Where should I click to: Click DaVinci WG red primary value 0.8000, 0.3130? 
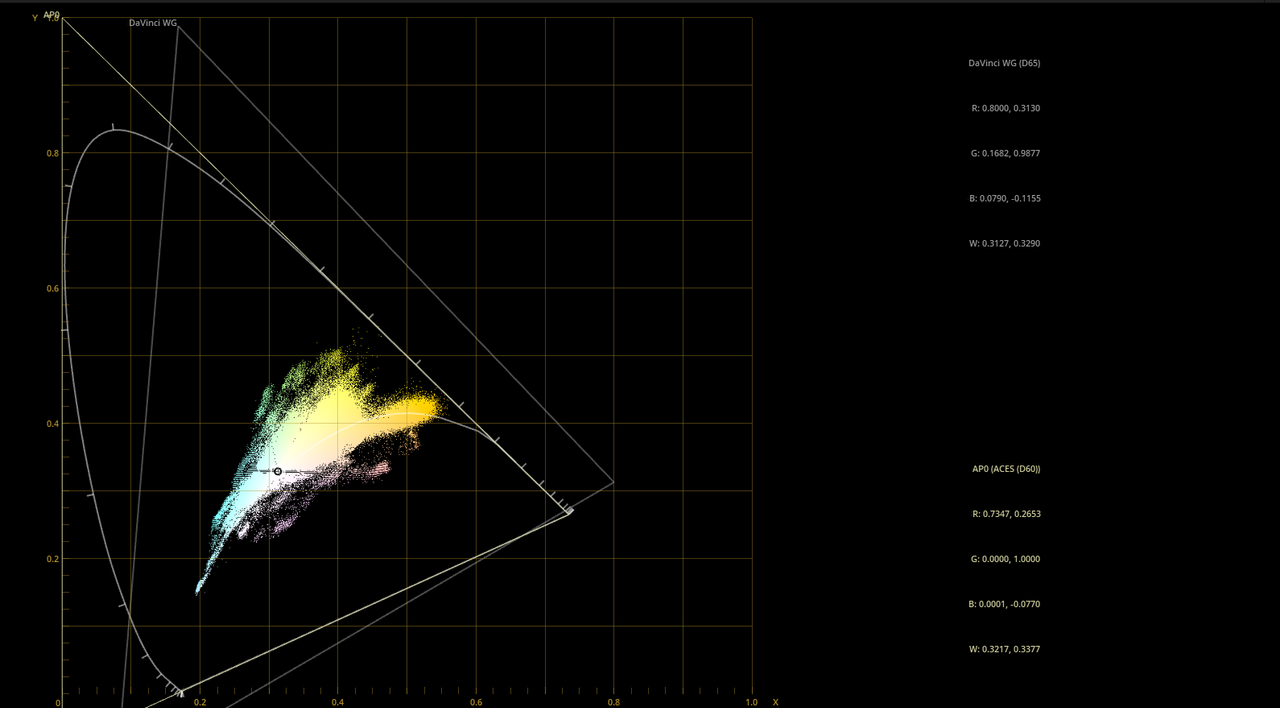[x=1005, y=108]
